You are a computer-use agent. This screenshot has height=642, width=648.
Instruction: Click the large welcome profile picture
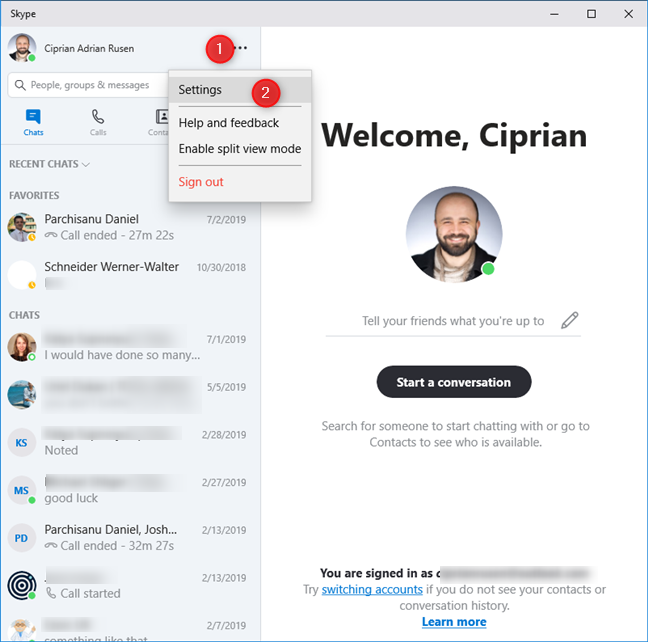pos(454,234)
